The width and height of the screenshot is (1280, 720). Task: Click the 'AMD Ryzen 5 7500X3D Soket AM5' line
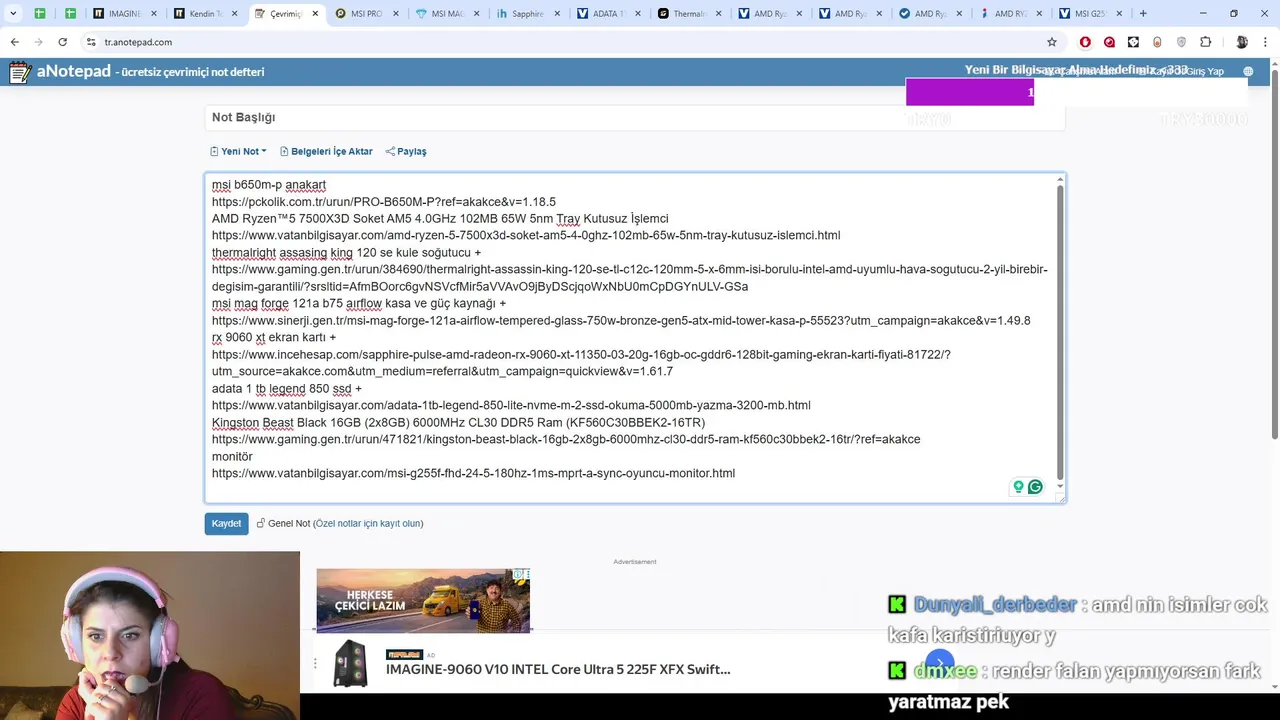[440, 219]
